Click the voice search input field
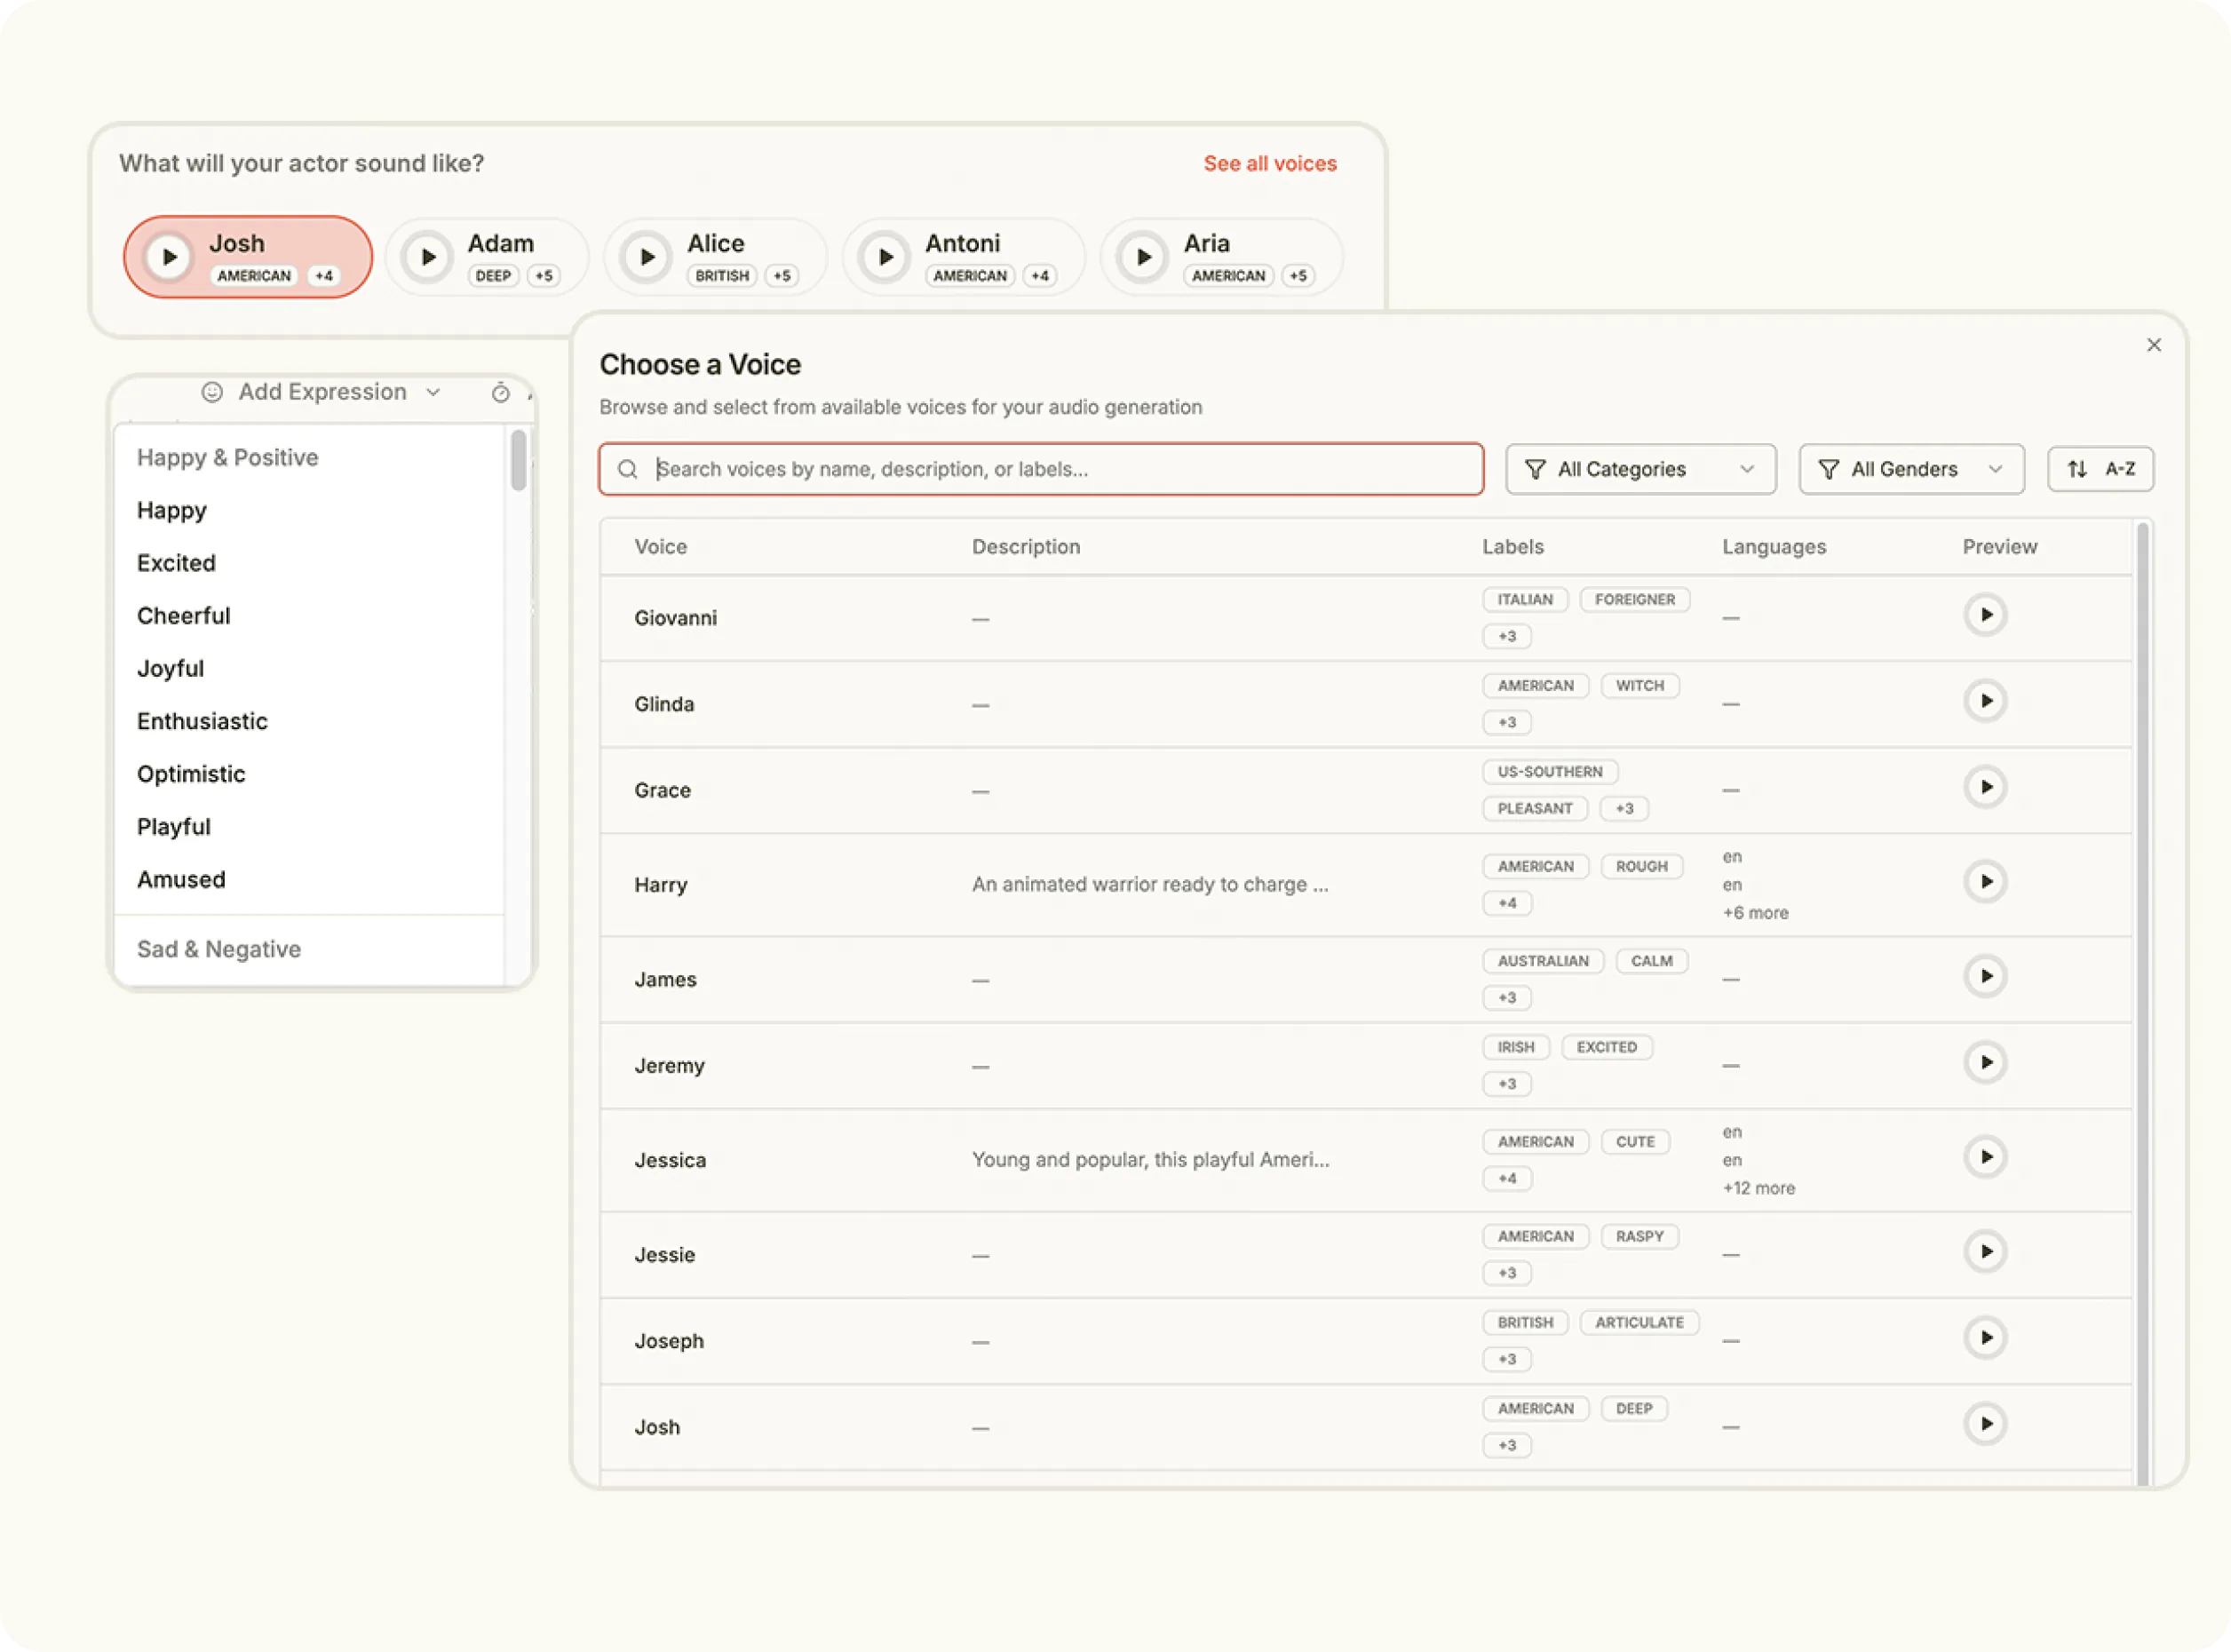The image size is (2231, 1652). pos(1041,469)
